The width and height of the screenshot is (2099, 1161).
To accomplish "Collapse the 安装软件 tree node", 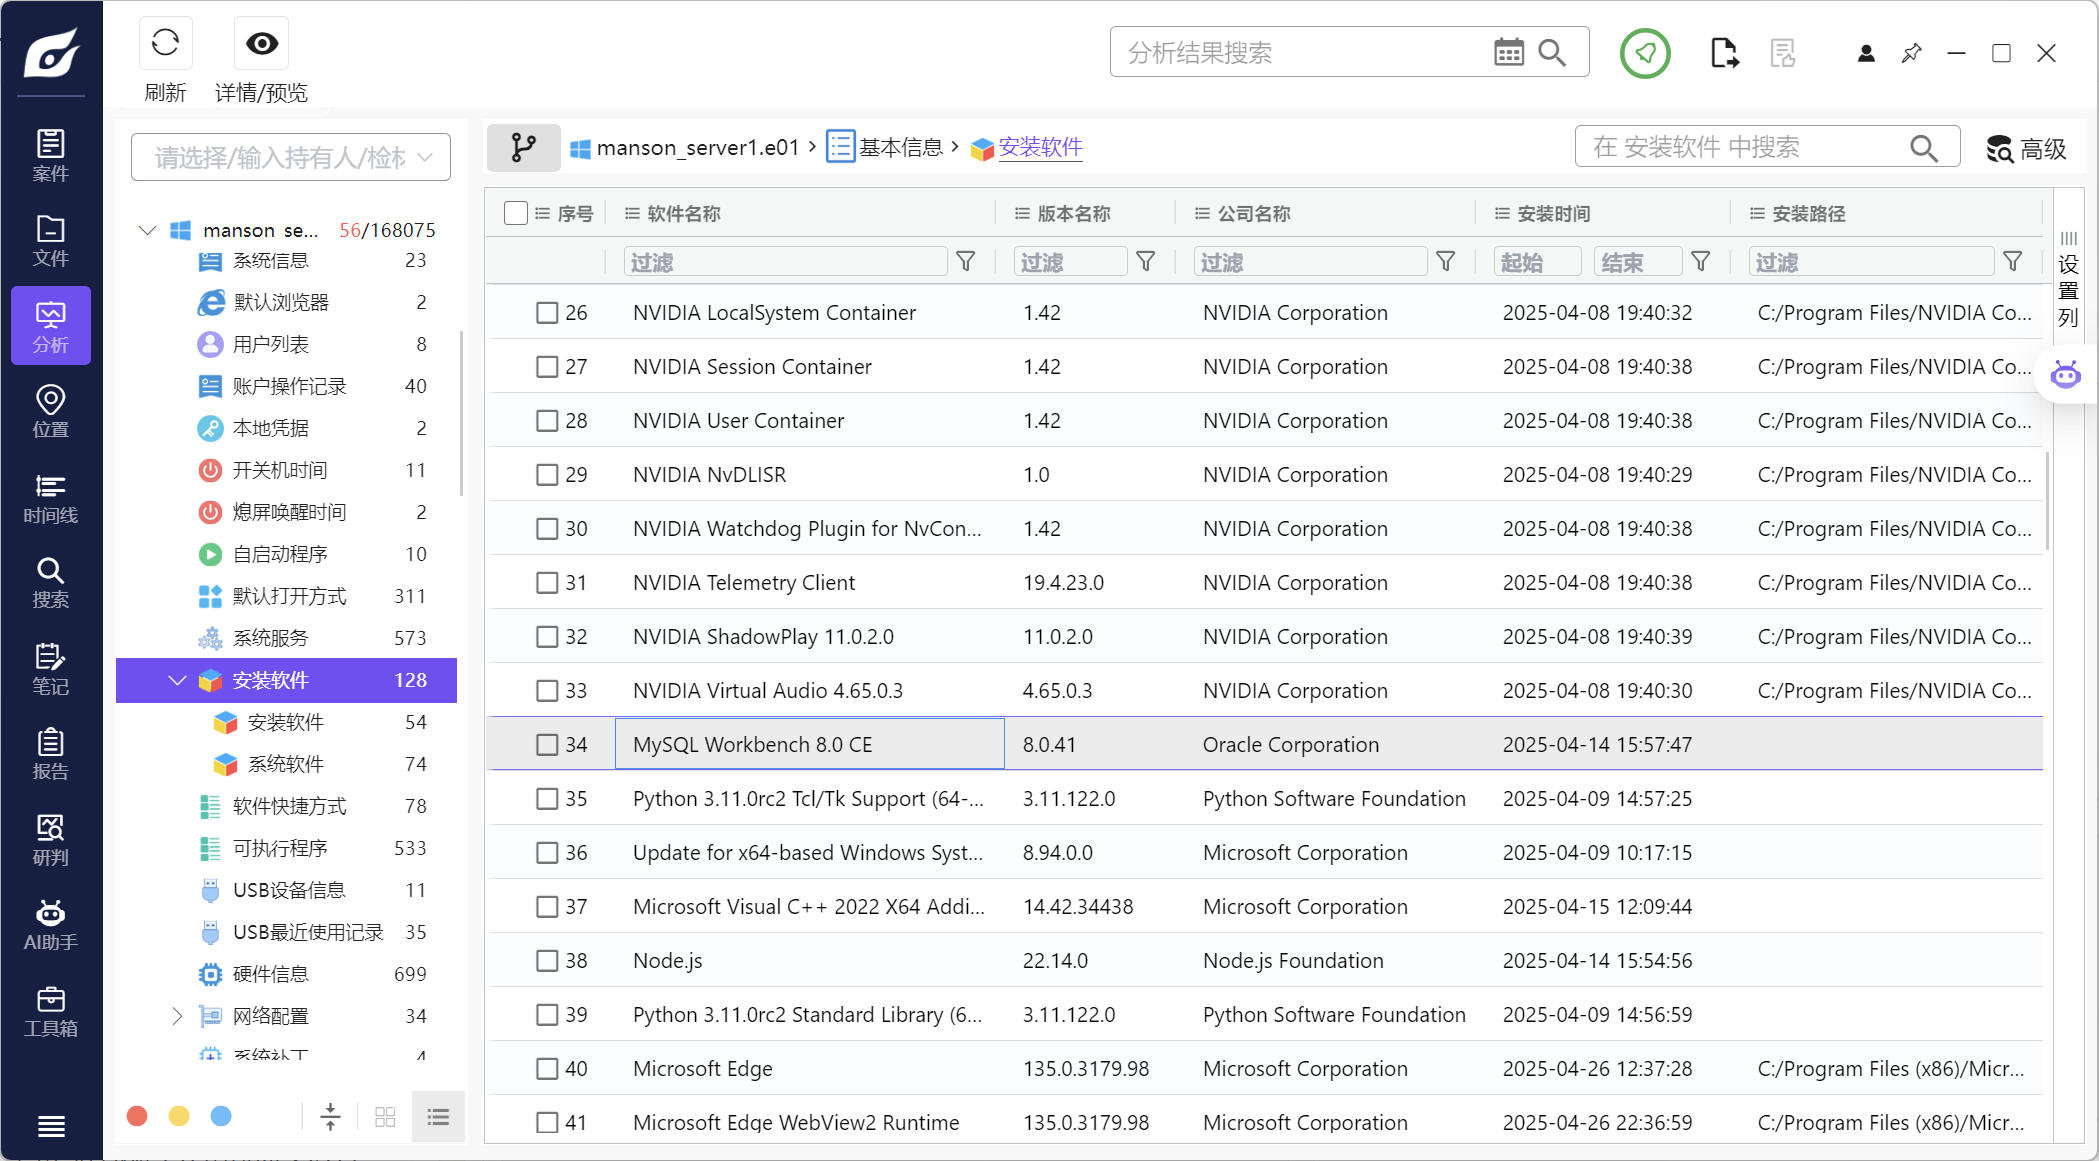I will point(177,680).
